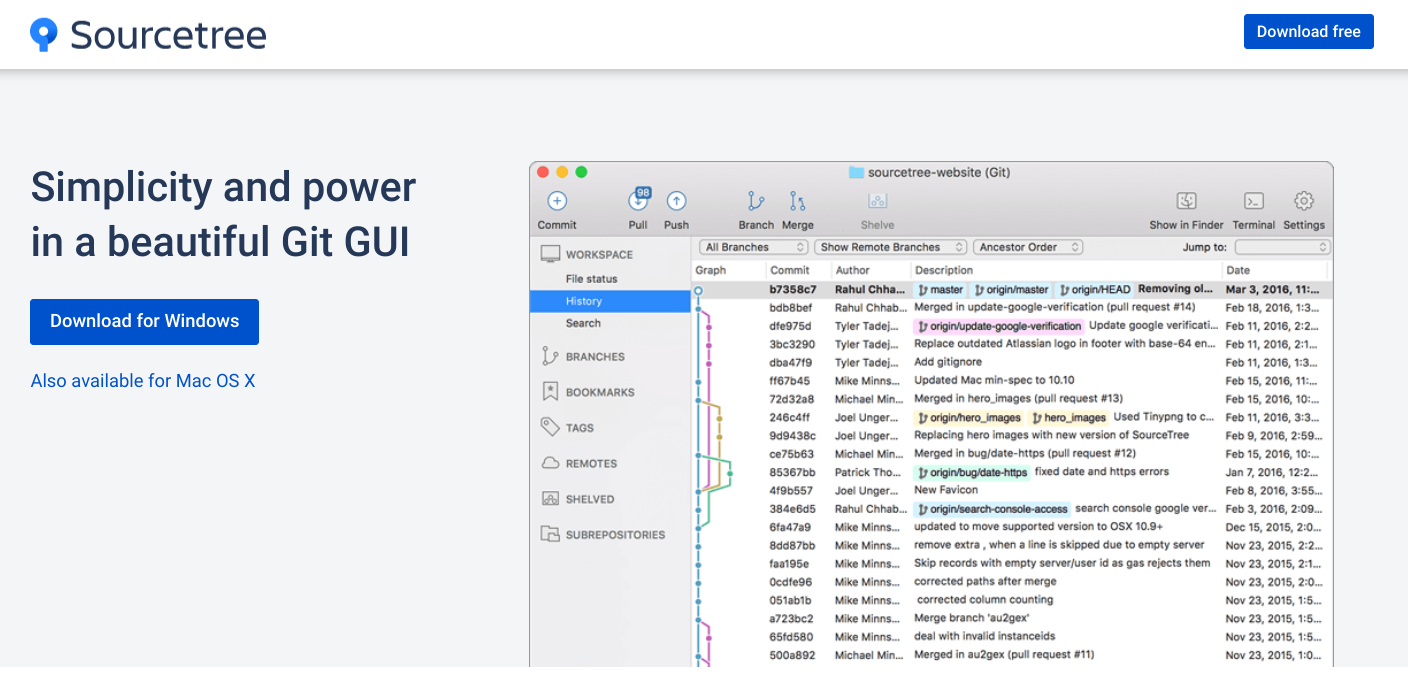Open the Jump to combo box
This screenshot has height=685, width=1408.
pyautogui.click(x=1282, y=247)
